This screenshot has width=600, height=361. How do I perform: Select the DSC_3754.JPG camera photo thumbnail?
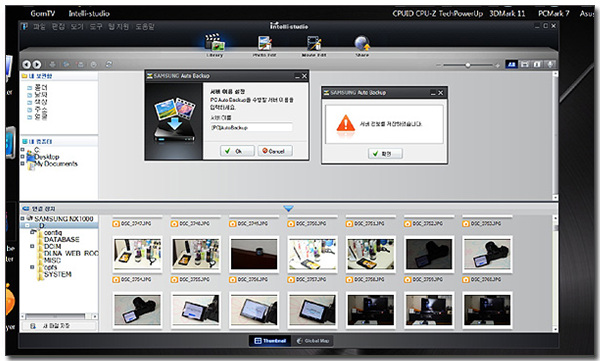pyautogui.click(x=137, y=310)
